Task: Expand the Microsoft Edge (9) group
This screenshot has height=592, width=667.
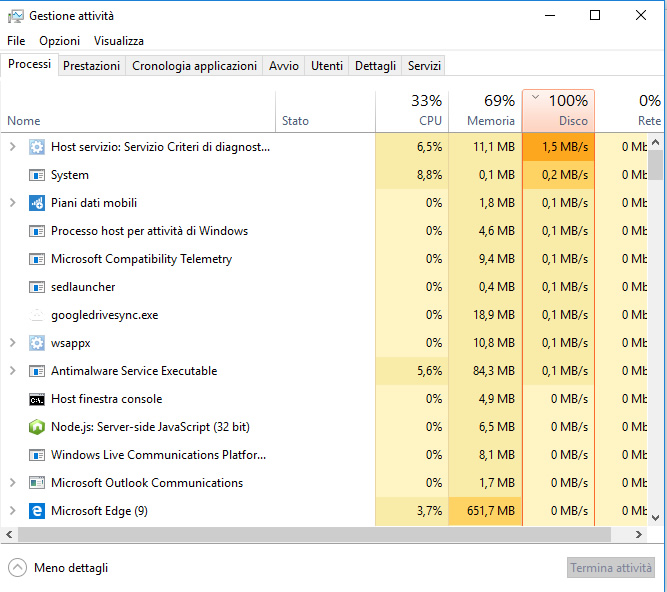Action: coord(13,511)
